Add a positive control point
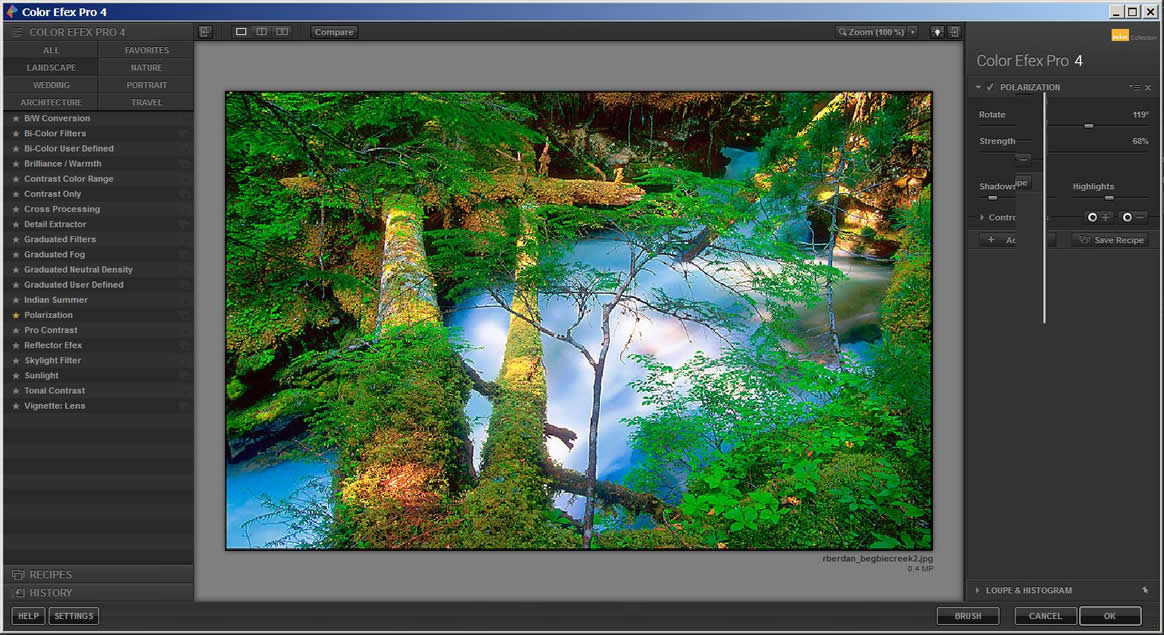1164x635 pixels. click(1099, 217)
